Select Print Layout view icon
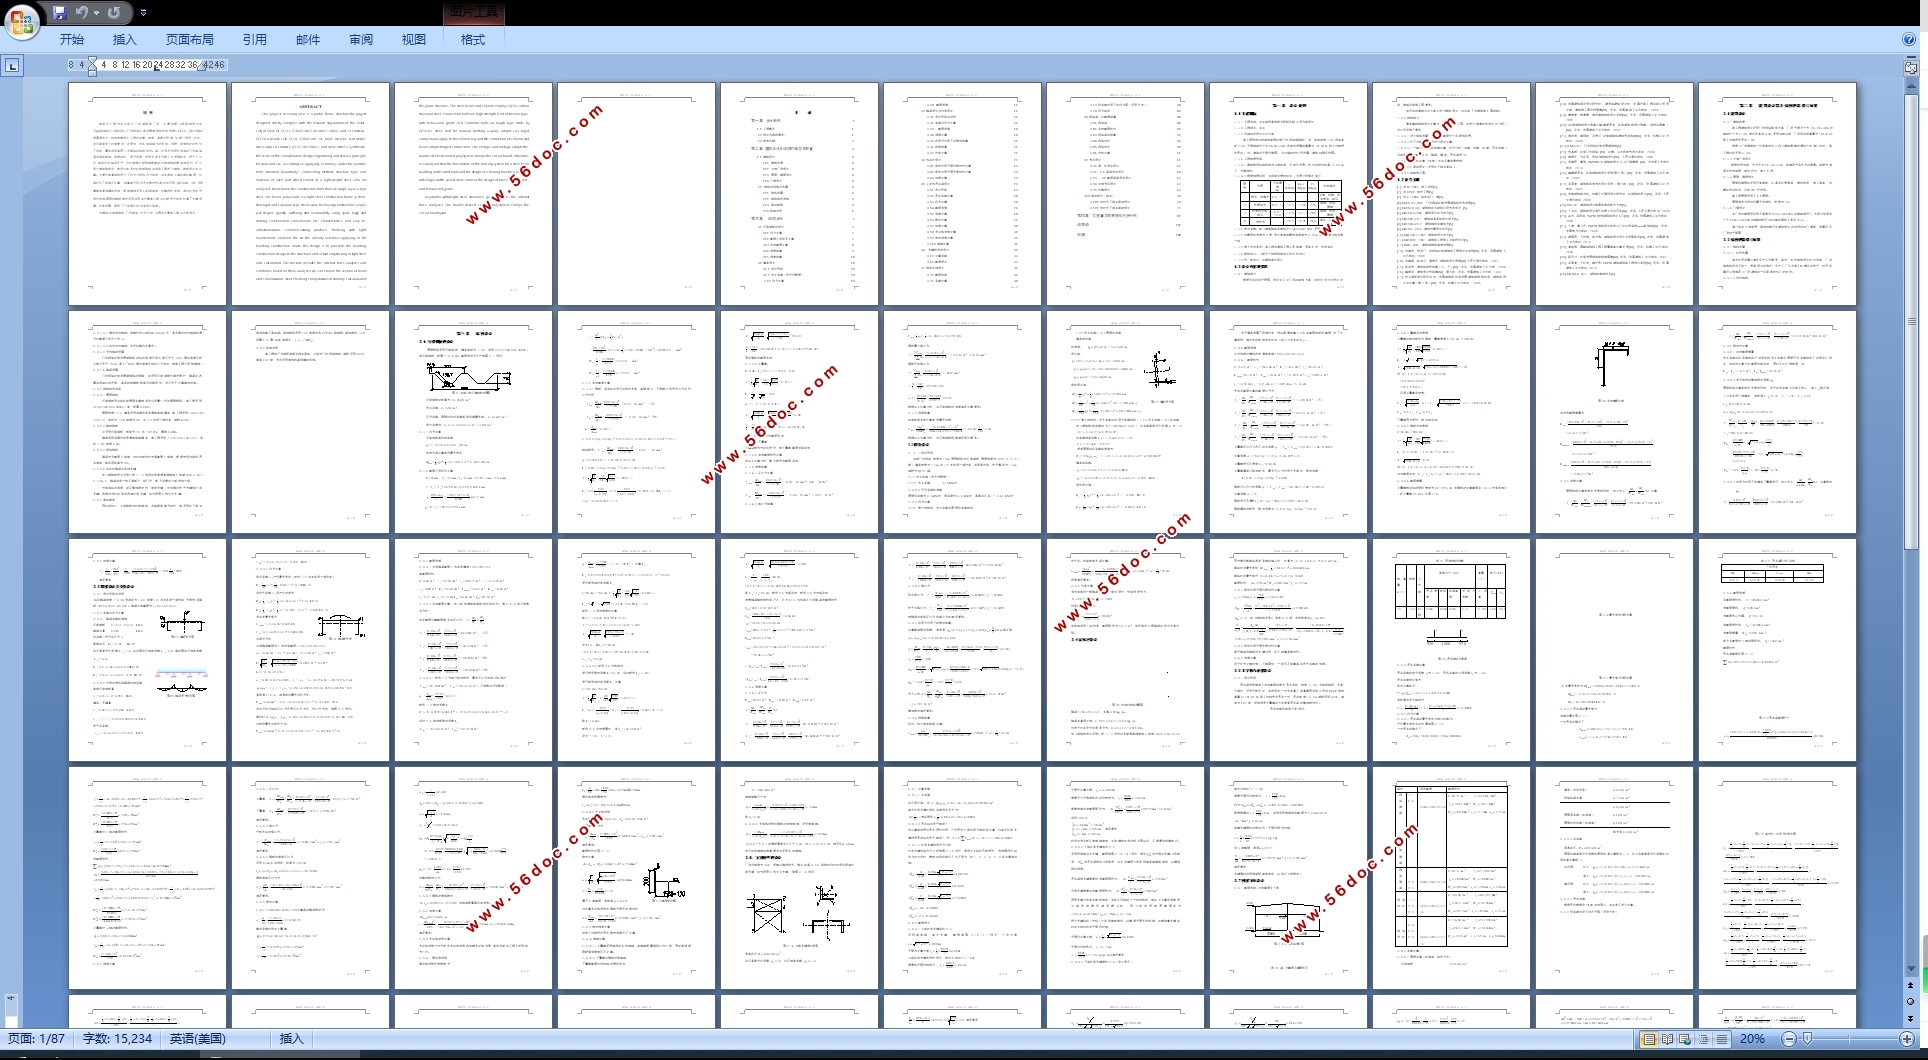 [x=1649, y=1039]
